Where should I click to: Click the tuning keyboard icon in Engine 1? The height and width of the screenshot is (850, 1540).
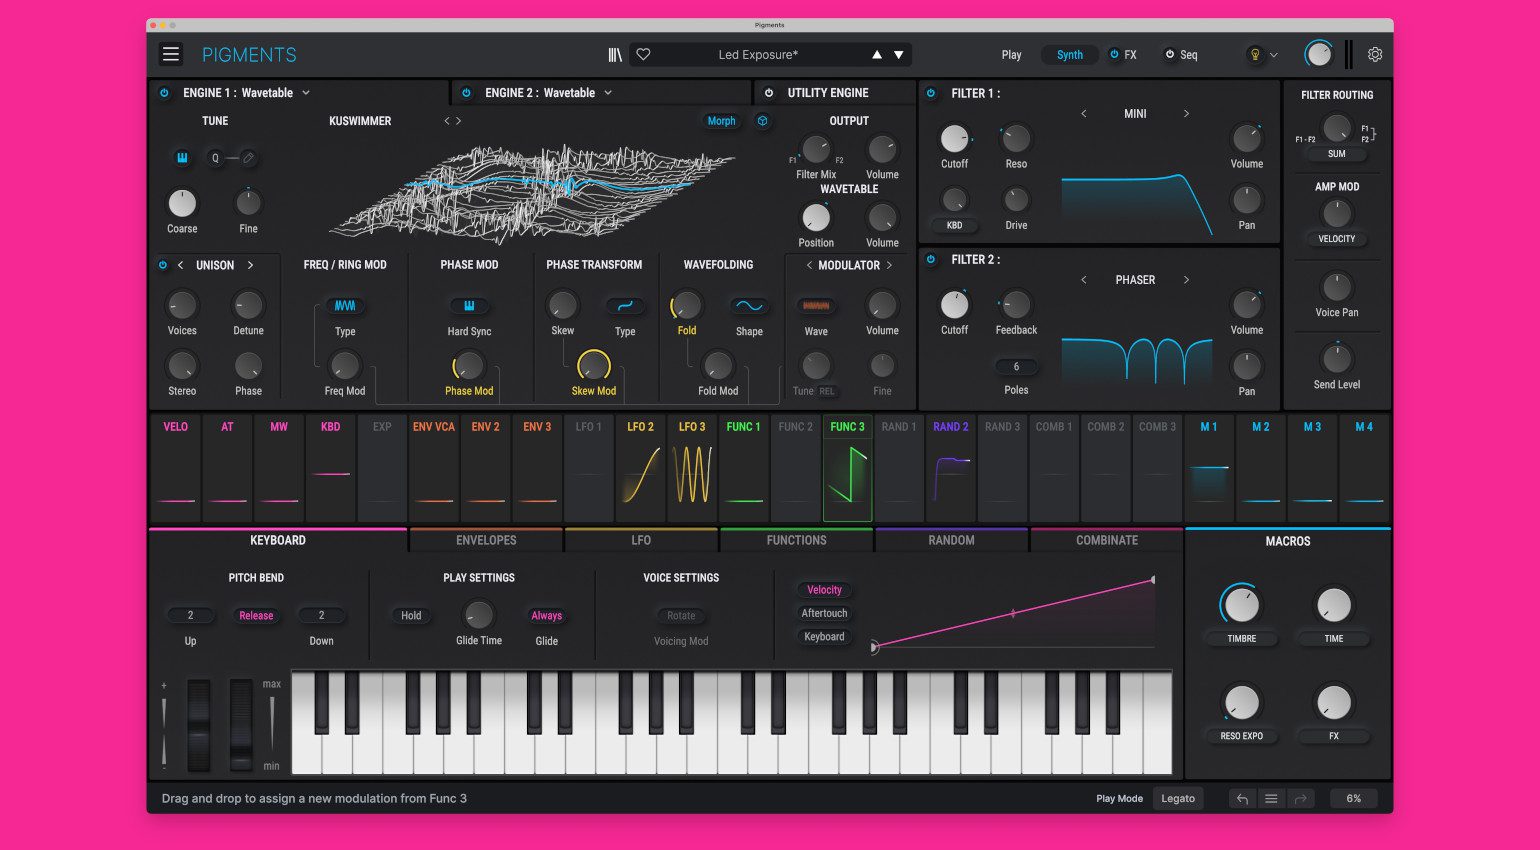[x=182, y=158]
